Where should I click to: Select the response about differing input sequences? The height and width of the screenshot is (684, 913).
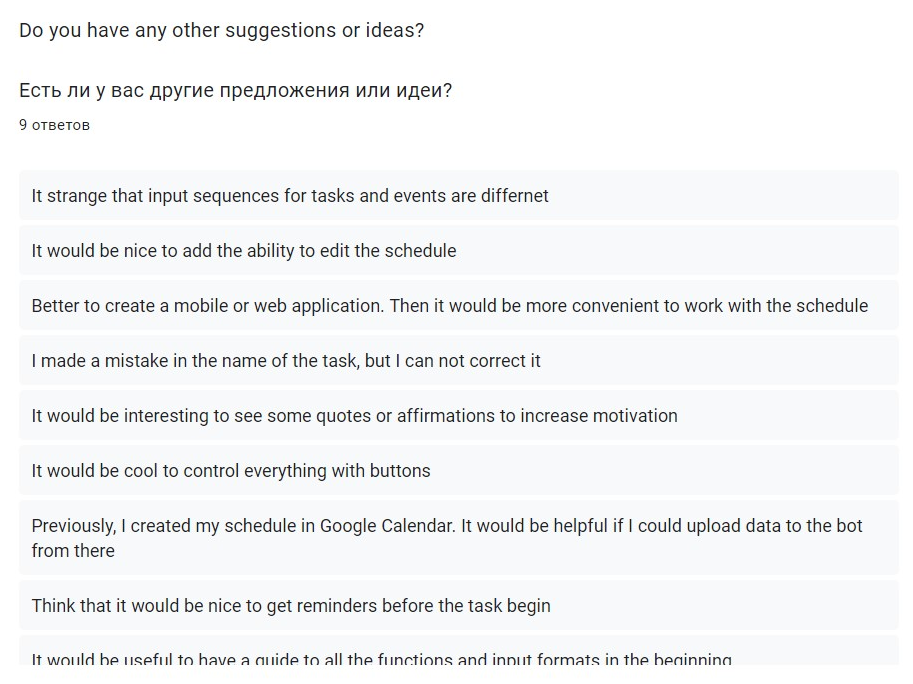click(x=289, y=196)
